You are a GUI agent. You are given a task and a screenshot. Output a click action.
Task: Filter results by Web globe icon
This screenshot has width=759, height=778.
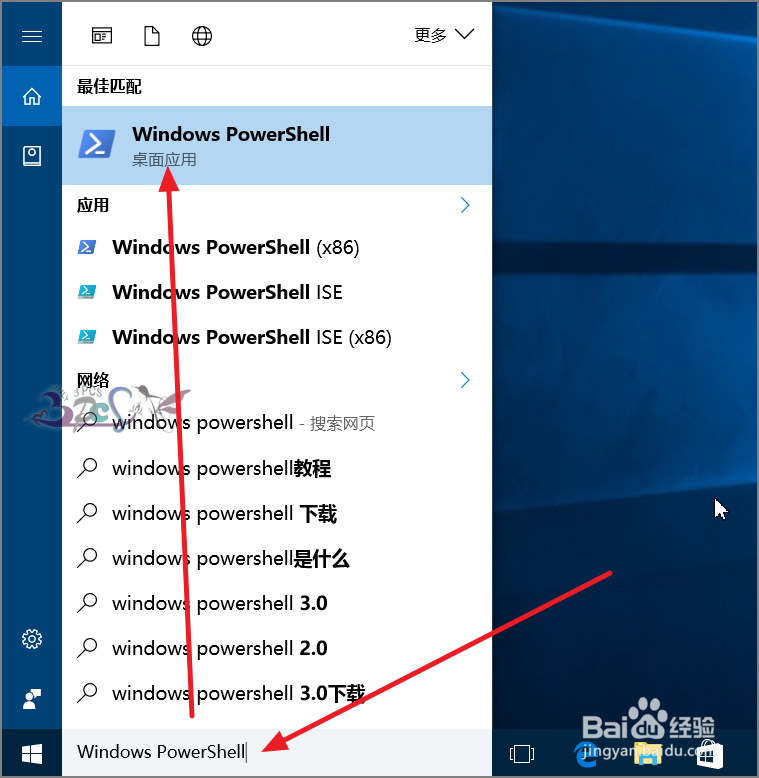[x=202, y=36]
